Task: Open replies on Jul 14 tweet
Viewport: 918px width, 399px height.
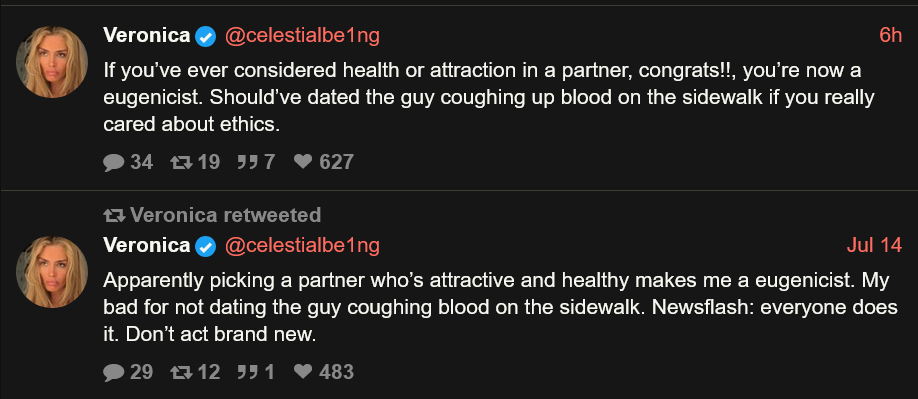Action: click(113, 372)
